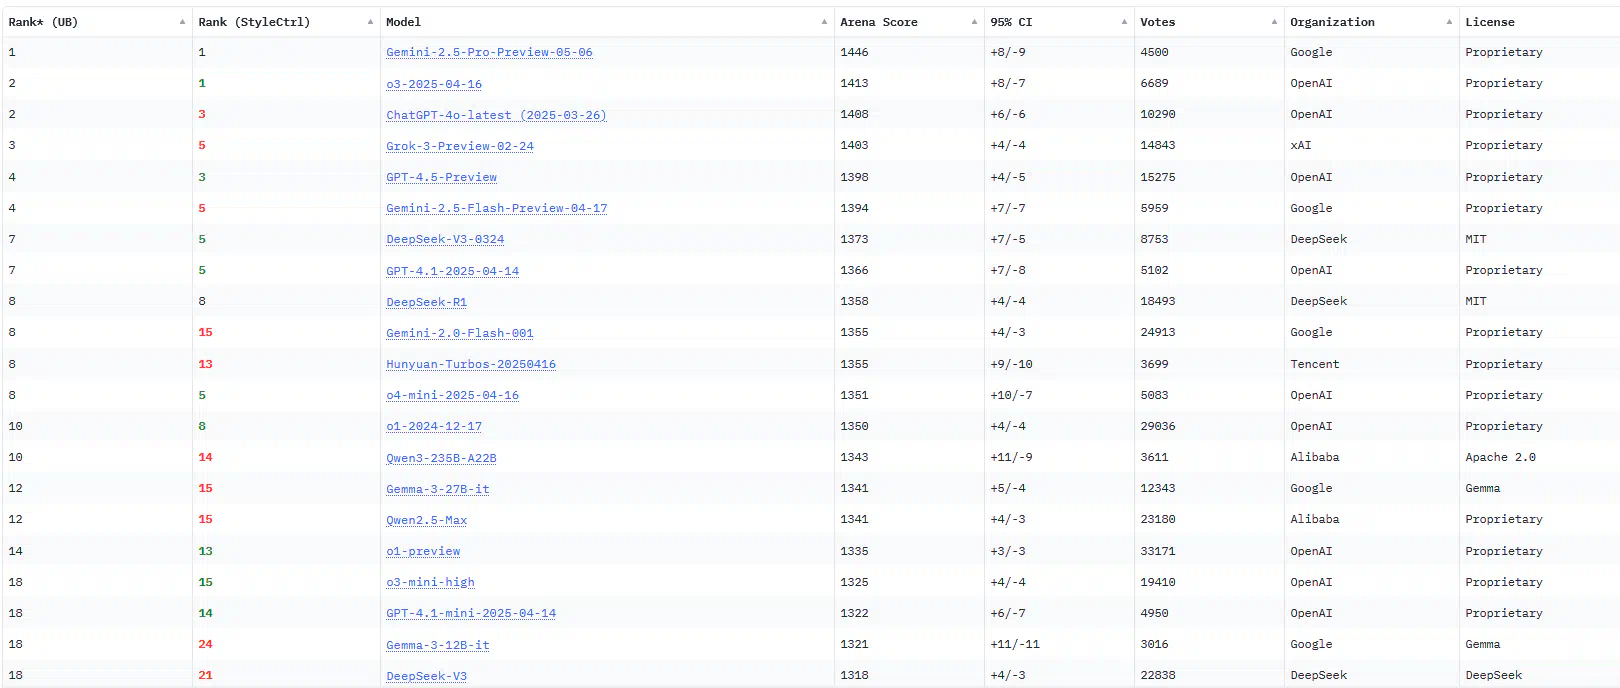Image resolution: width=1620 pixels, height=688 pixels.
Task: Select Arena Score value 1413
Action: pyautogui.click(x=854, y=83)
